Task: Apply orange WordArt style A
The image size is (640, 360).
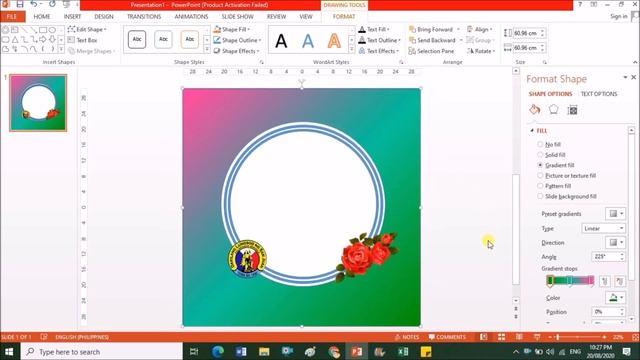Action: point(334,41)
